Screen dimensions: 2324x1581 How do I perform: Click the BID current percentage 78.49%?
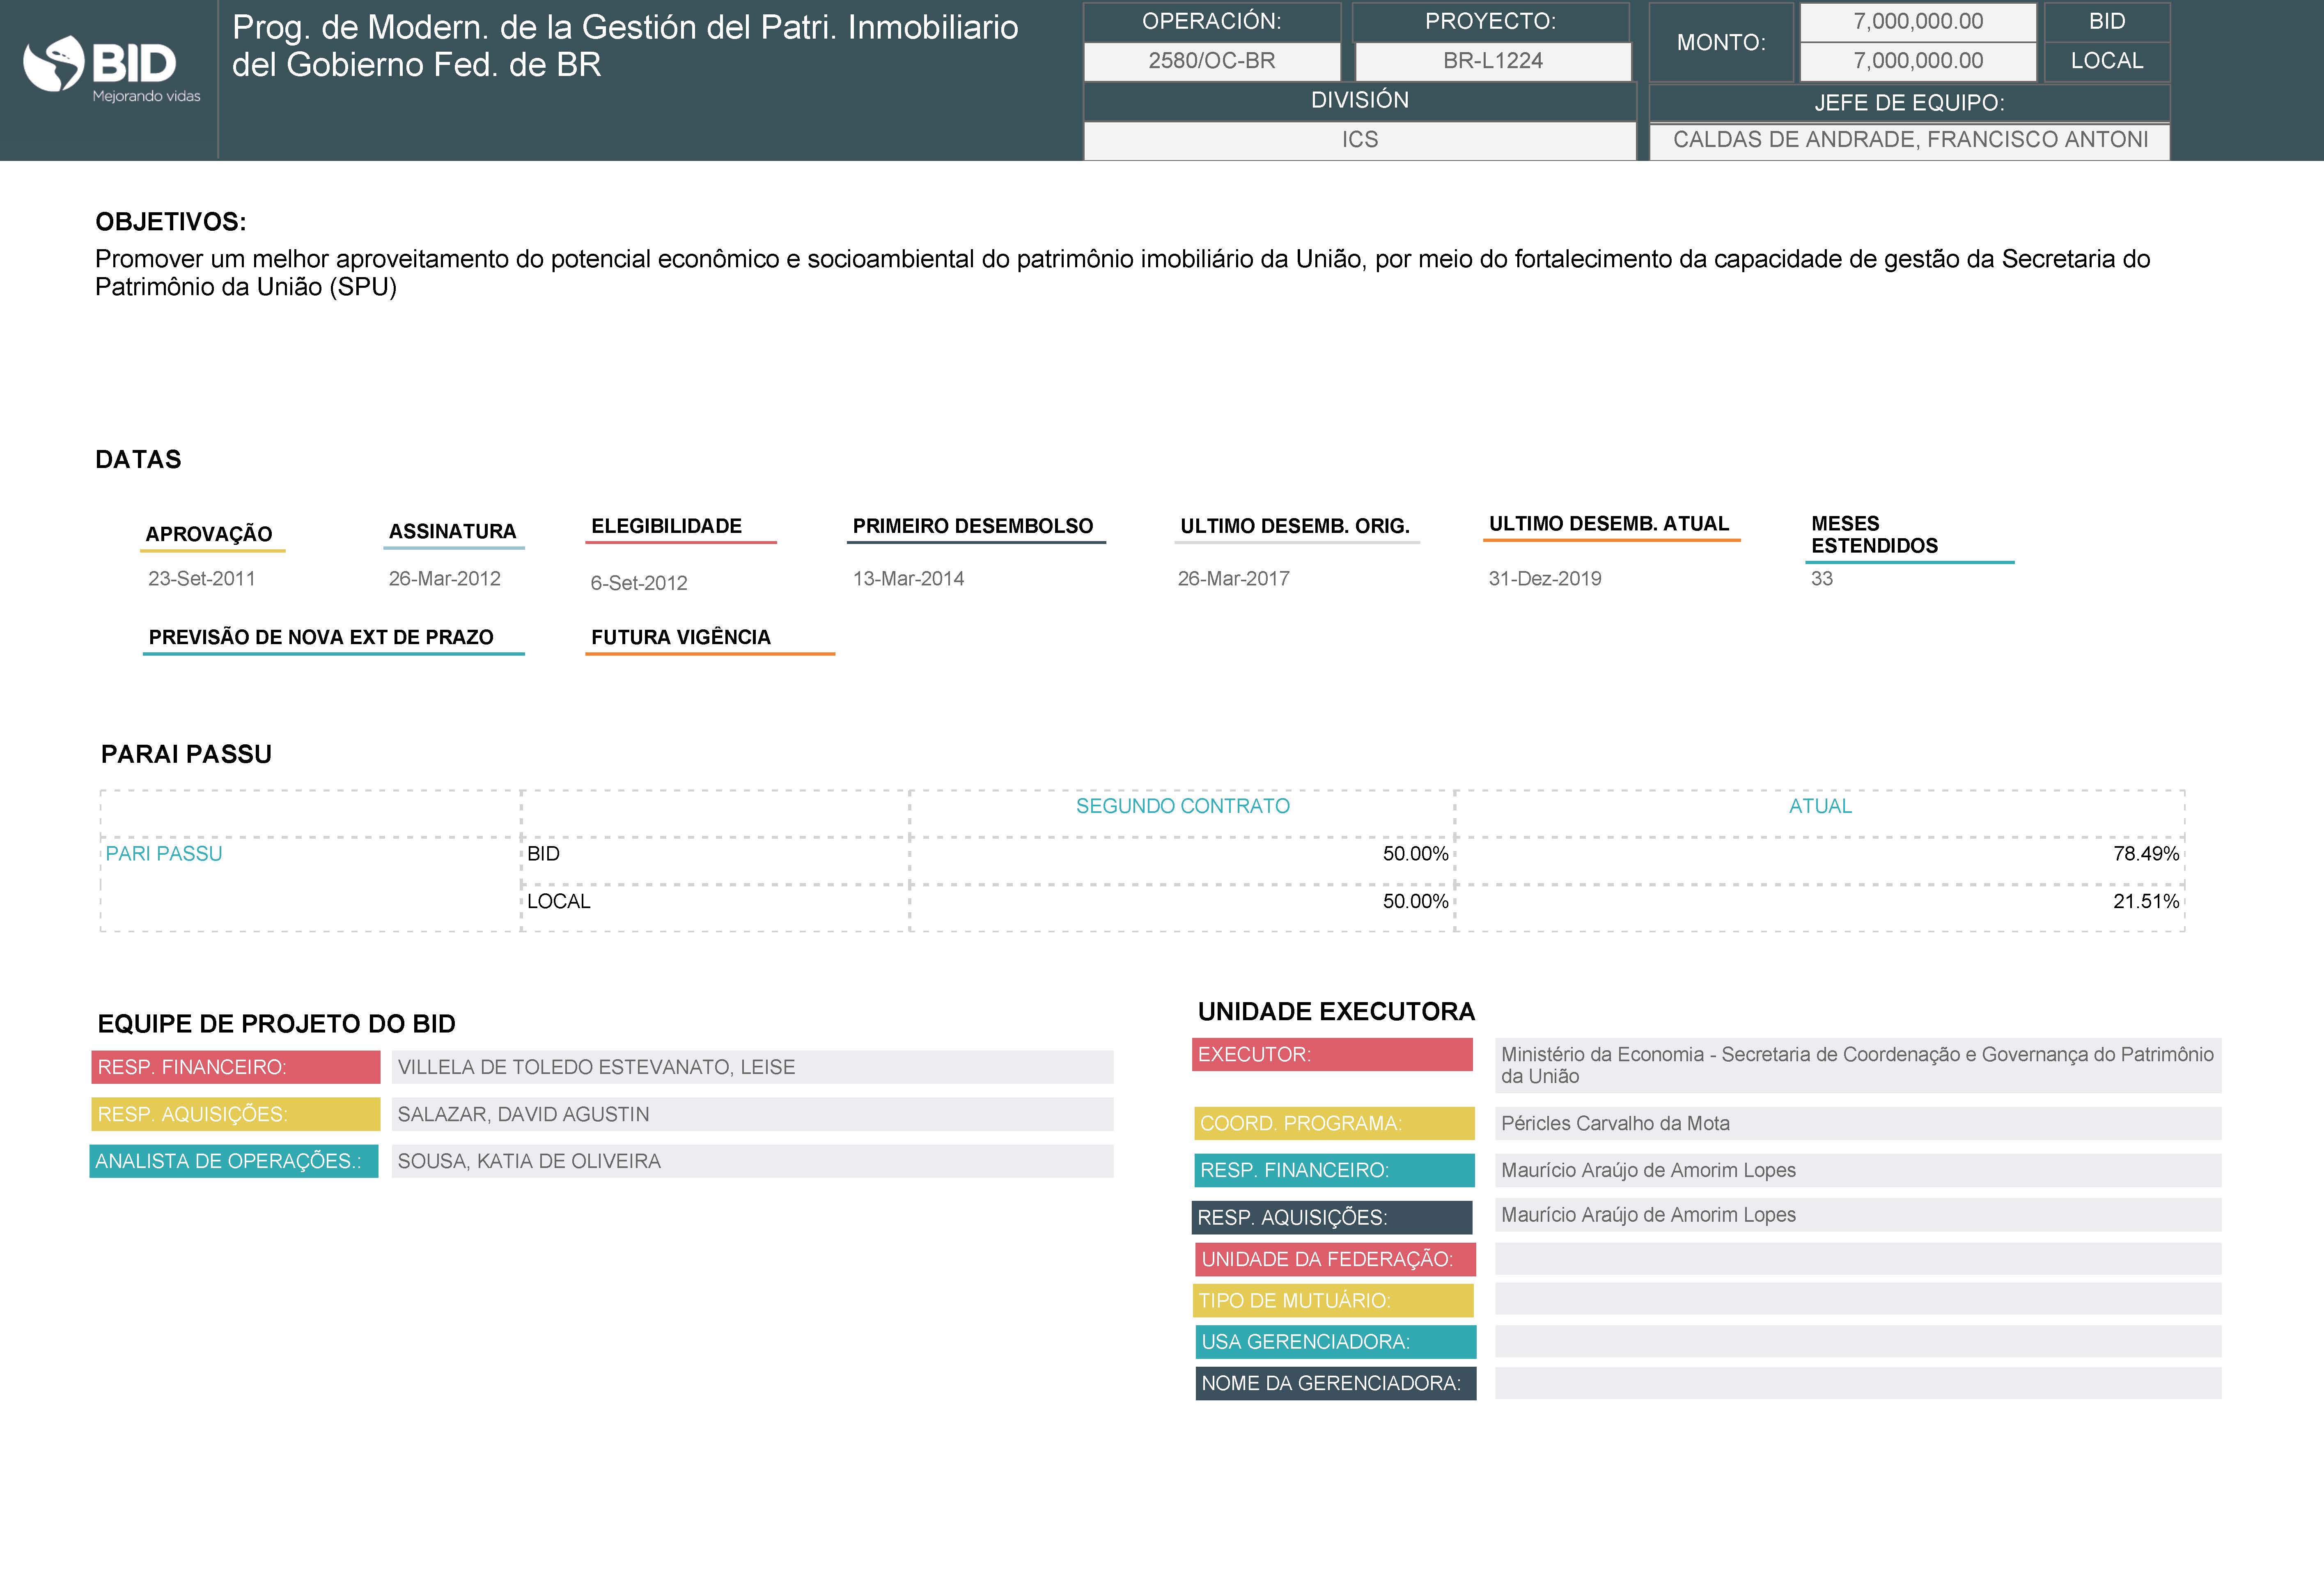point(2145,854)
